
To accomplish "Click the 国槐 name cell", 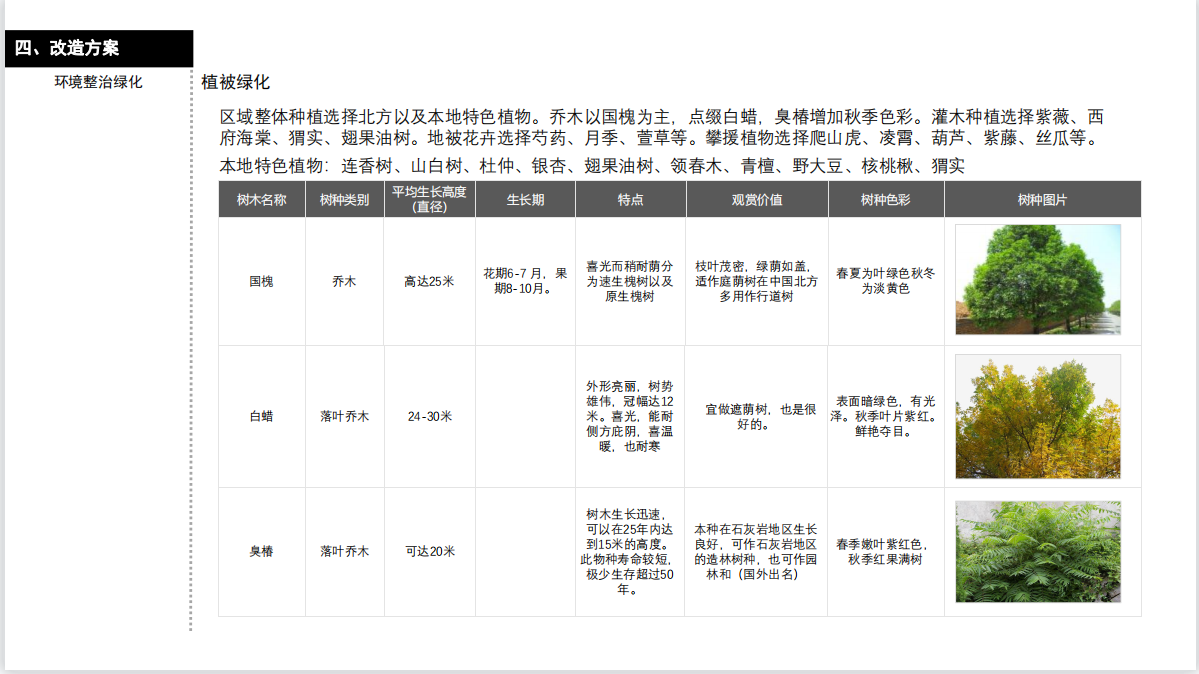I will pyautogui.click(x=261, y=282).
